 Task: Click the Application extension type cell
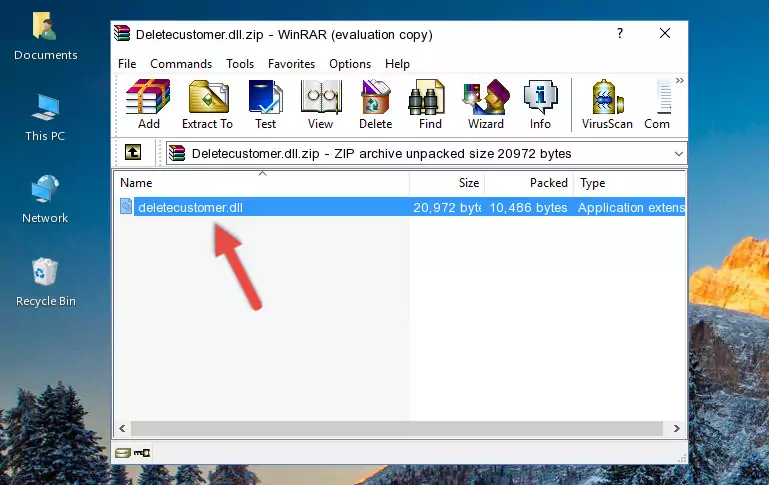tap(631, 207)
